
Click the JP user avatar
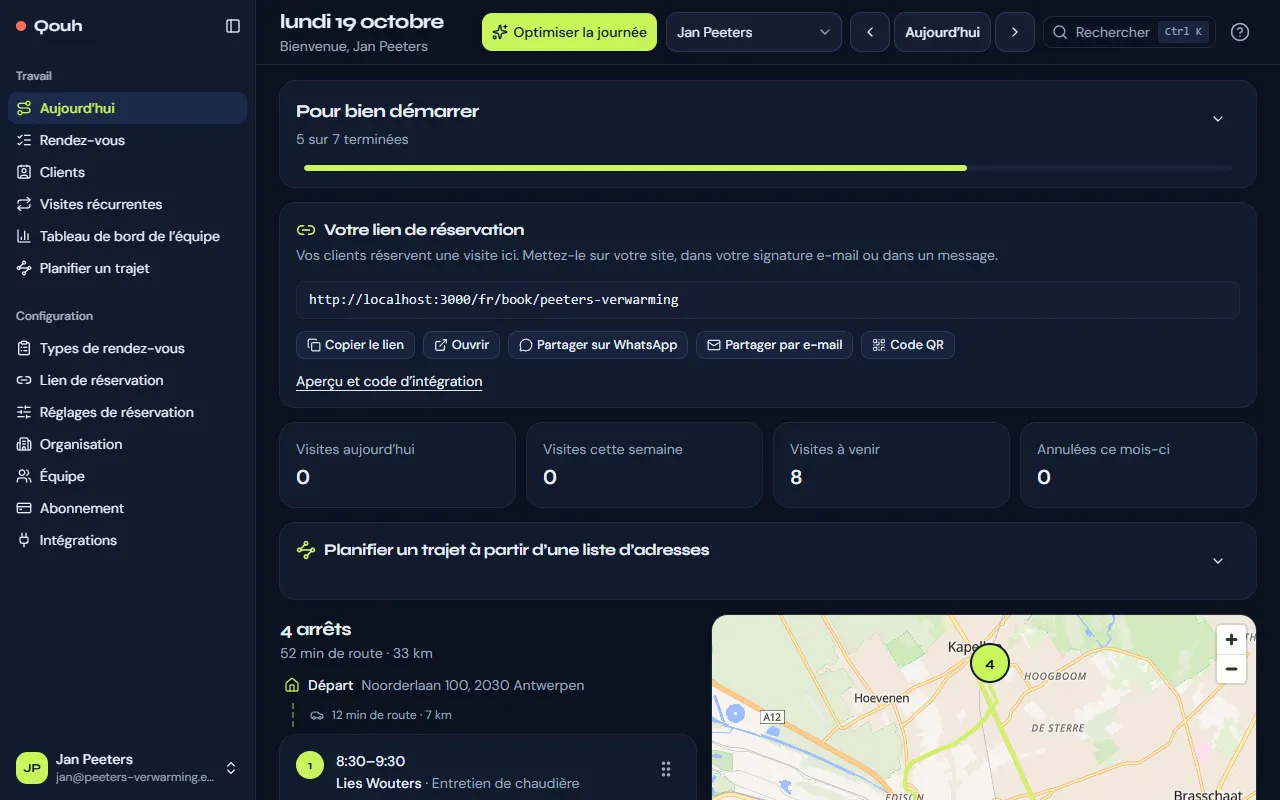click(x=32, y=768)
